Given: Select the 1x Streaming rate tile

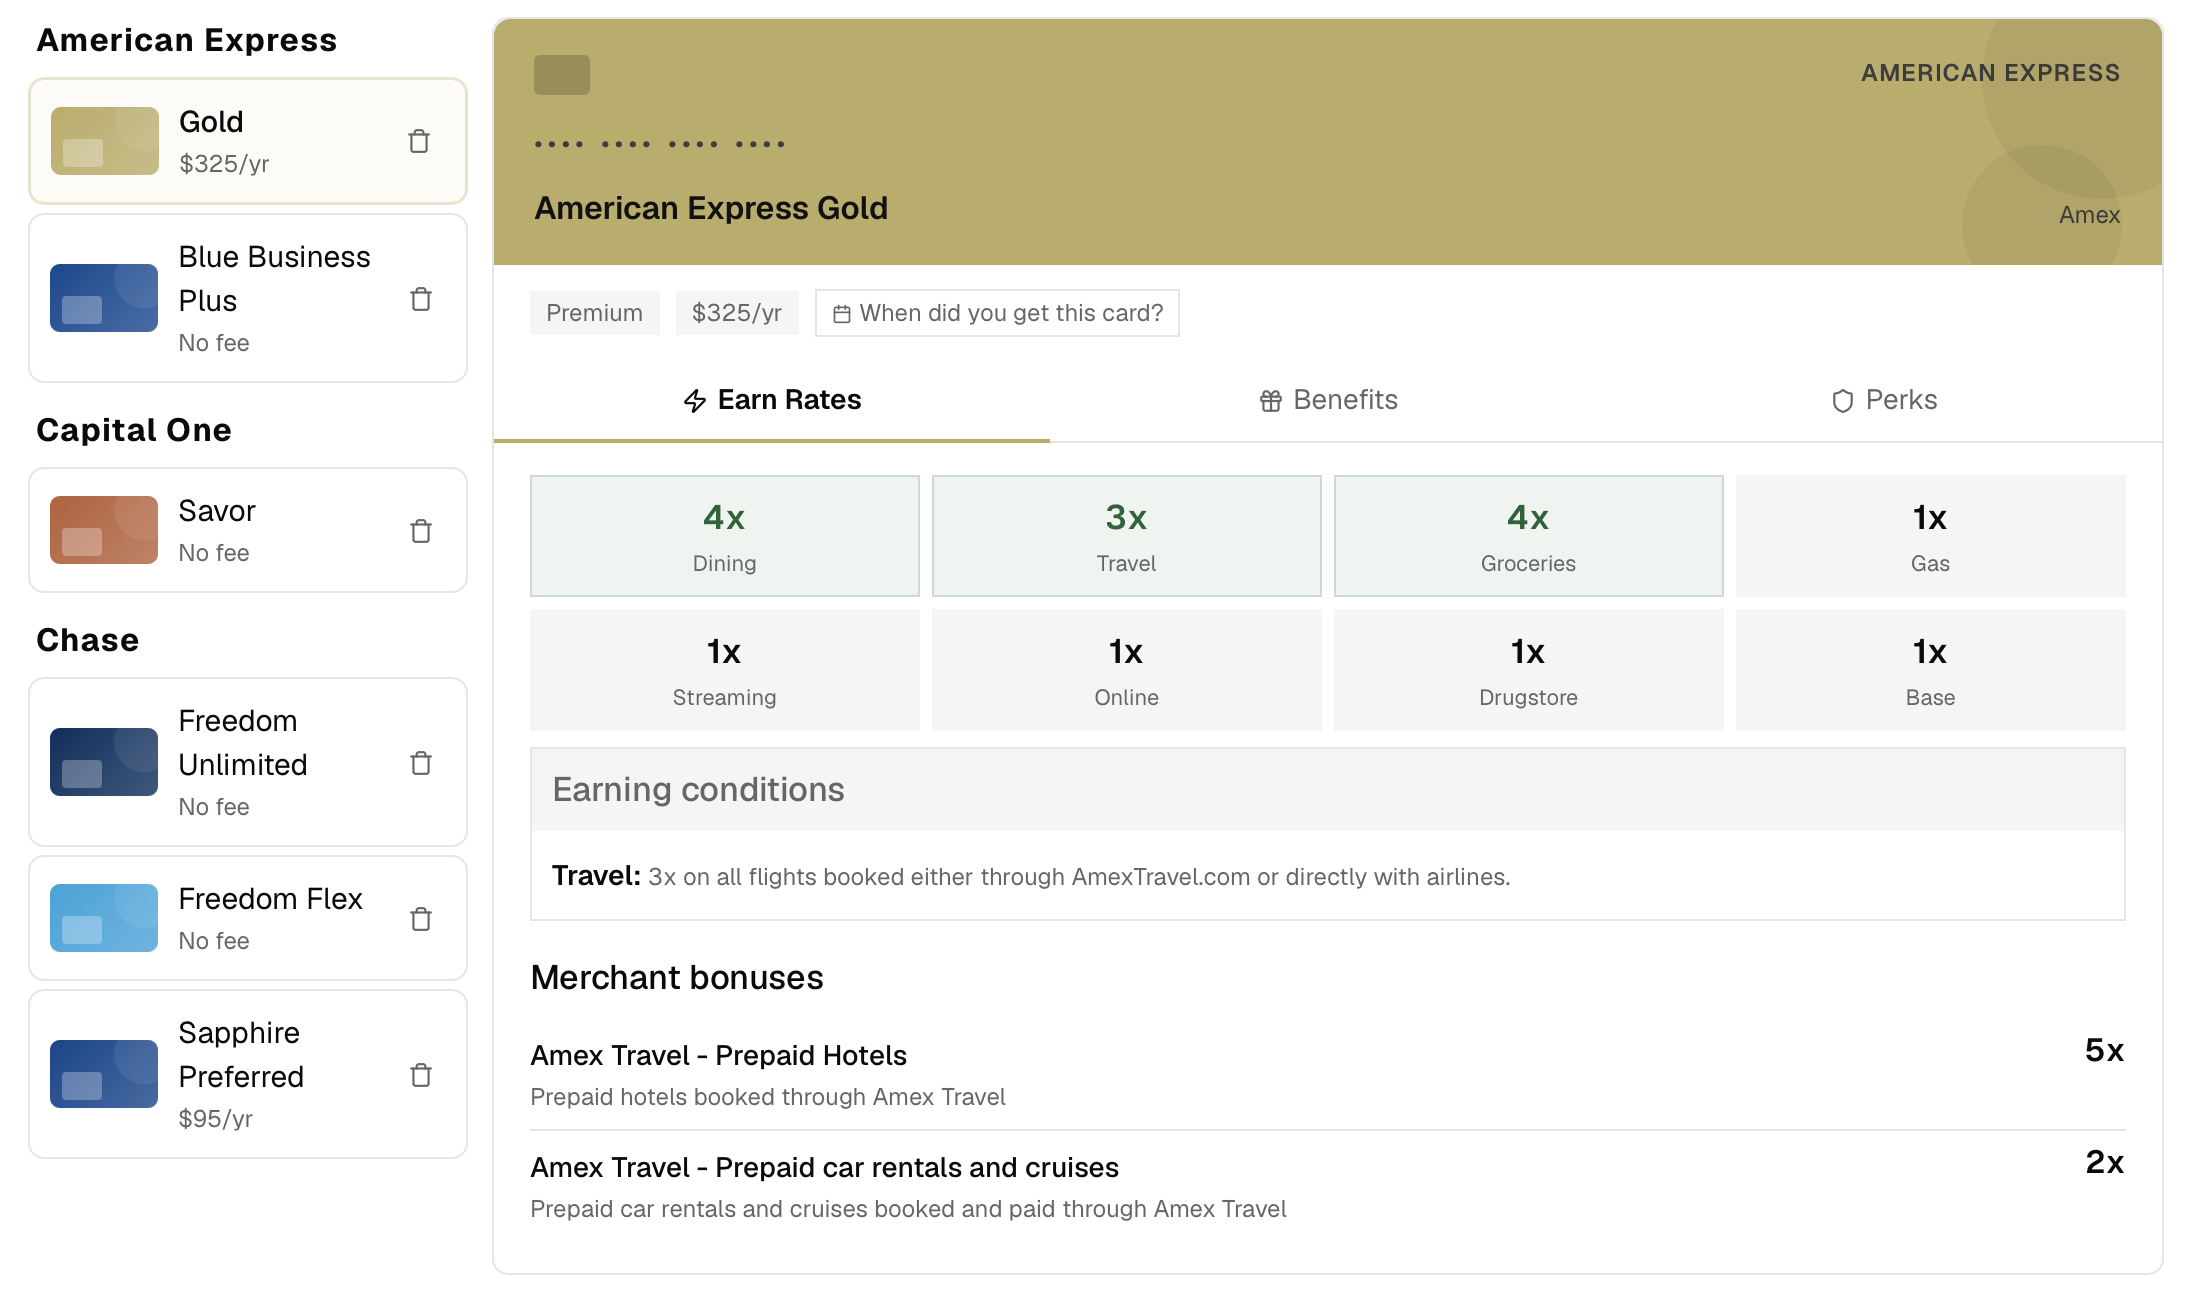Looking at the screenshot, I should point(725,670).
